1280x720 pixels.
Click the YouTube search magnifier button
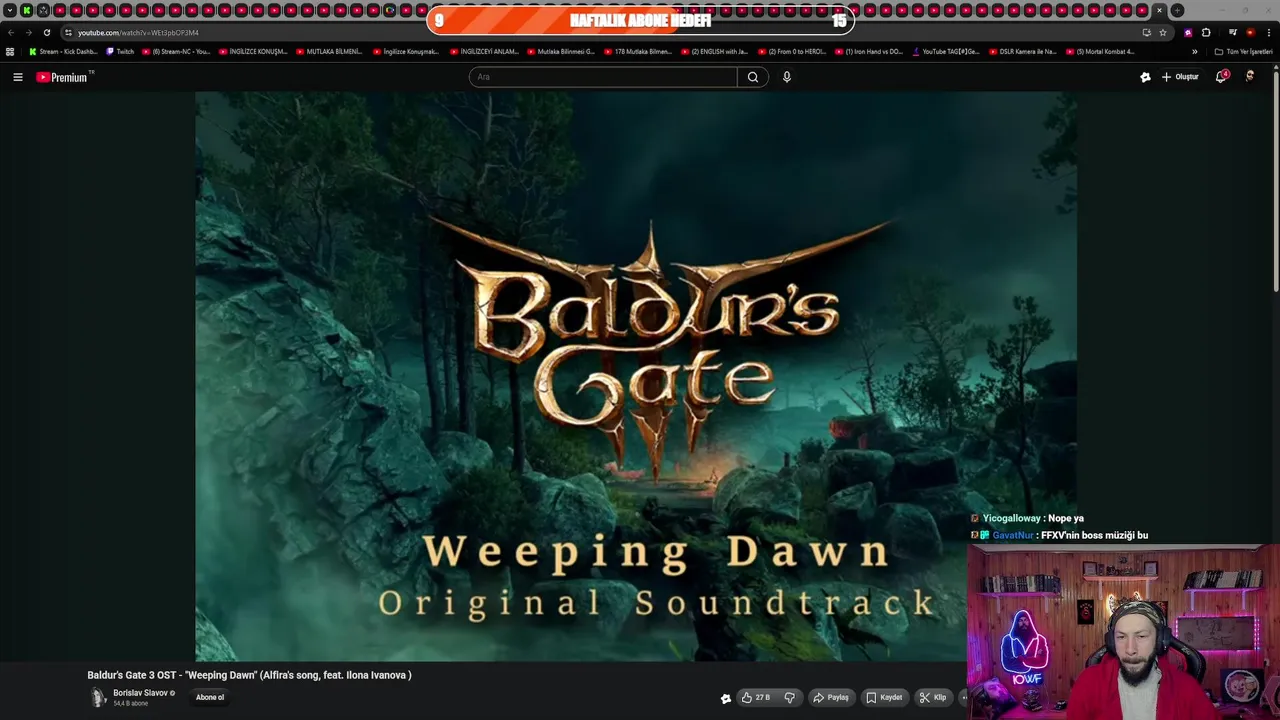(753, 77)
